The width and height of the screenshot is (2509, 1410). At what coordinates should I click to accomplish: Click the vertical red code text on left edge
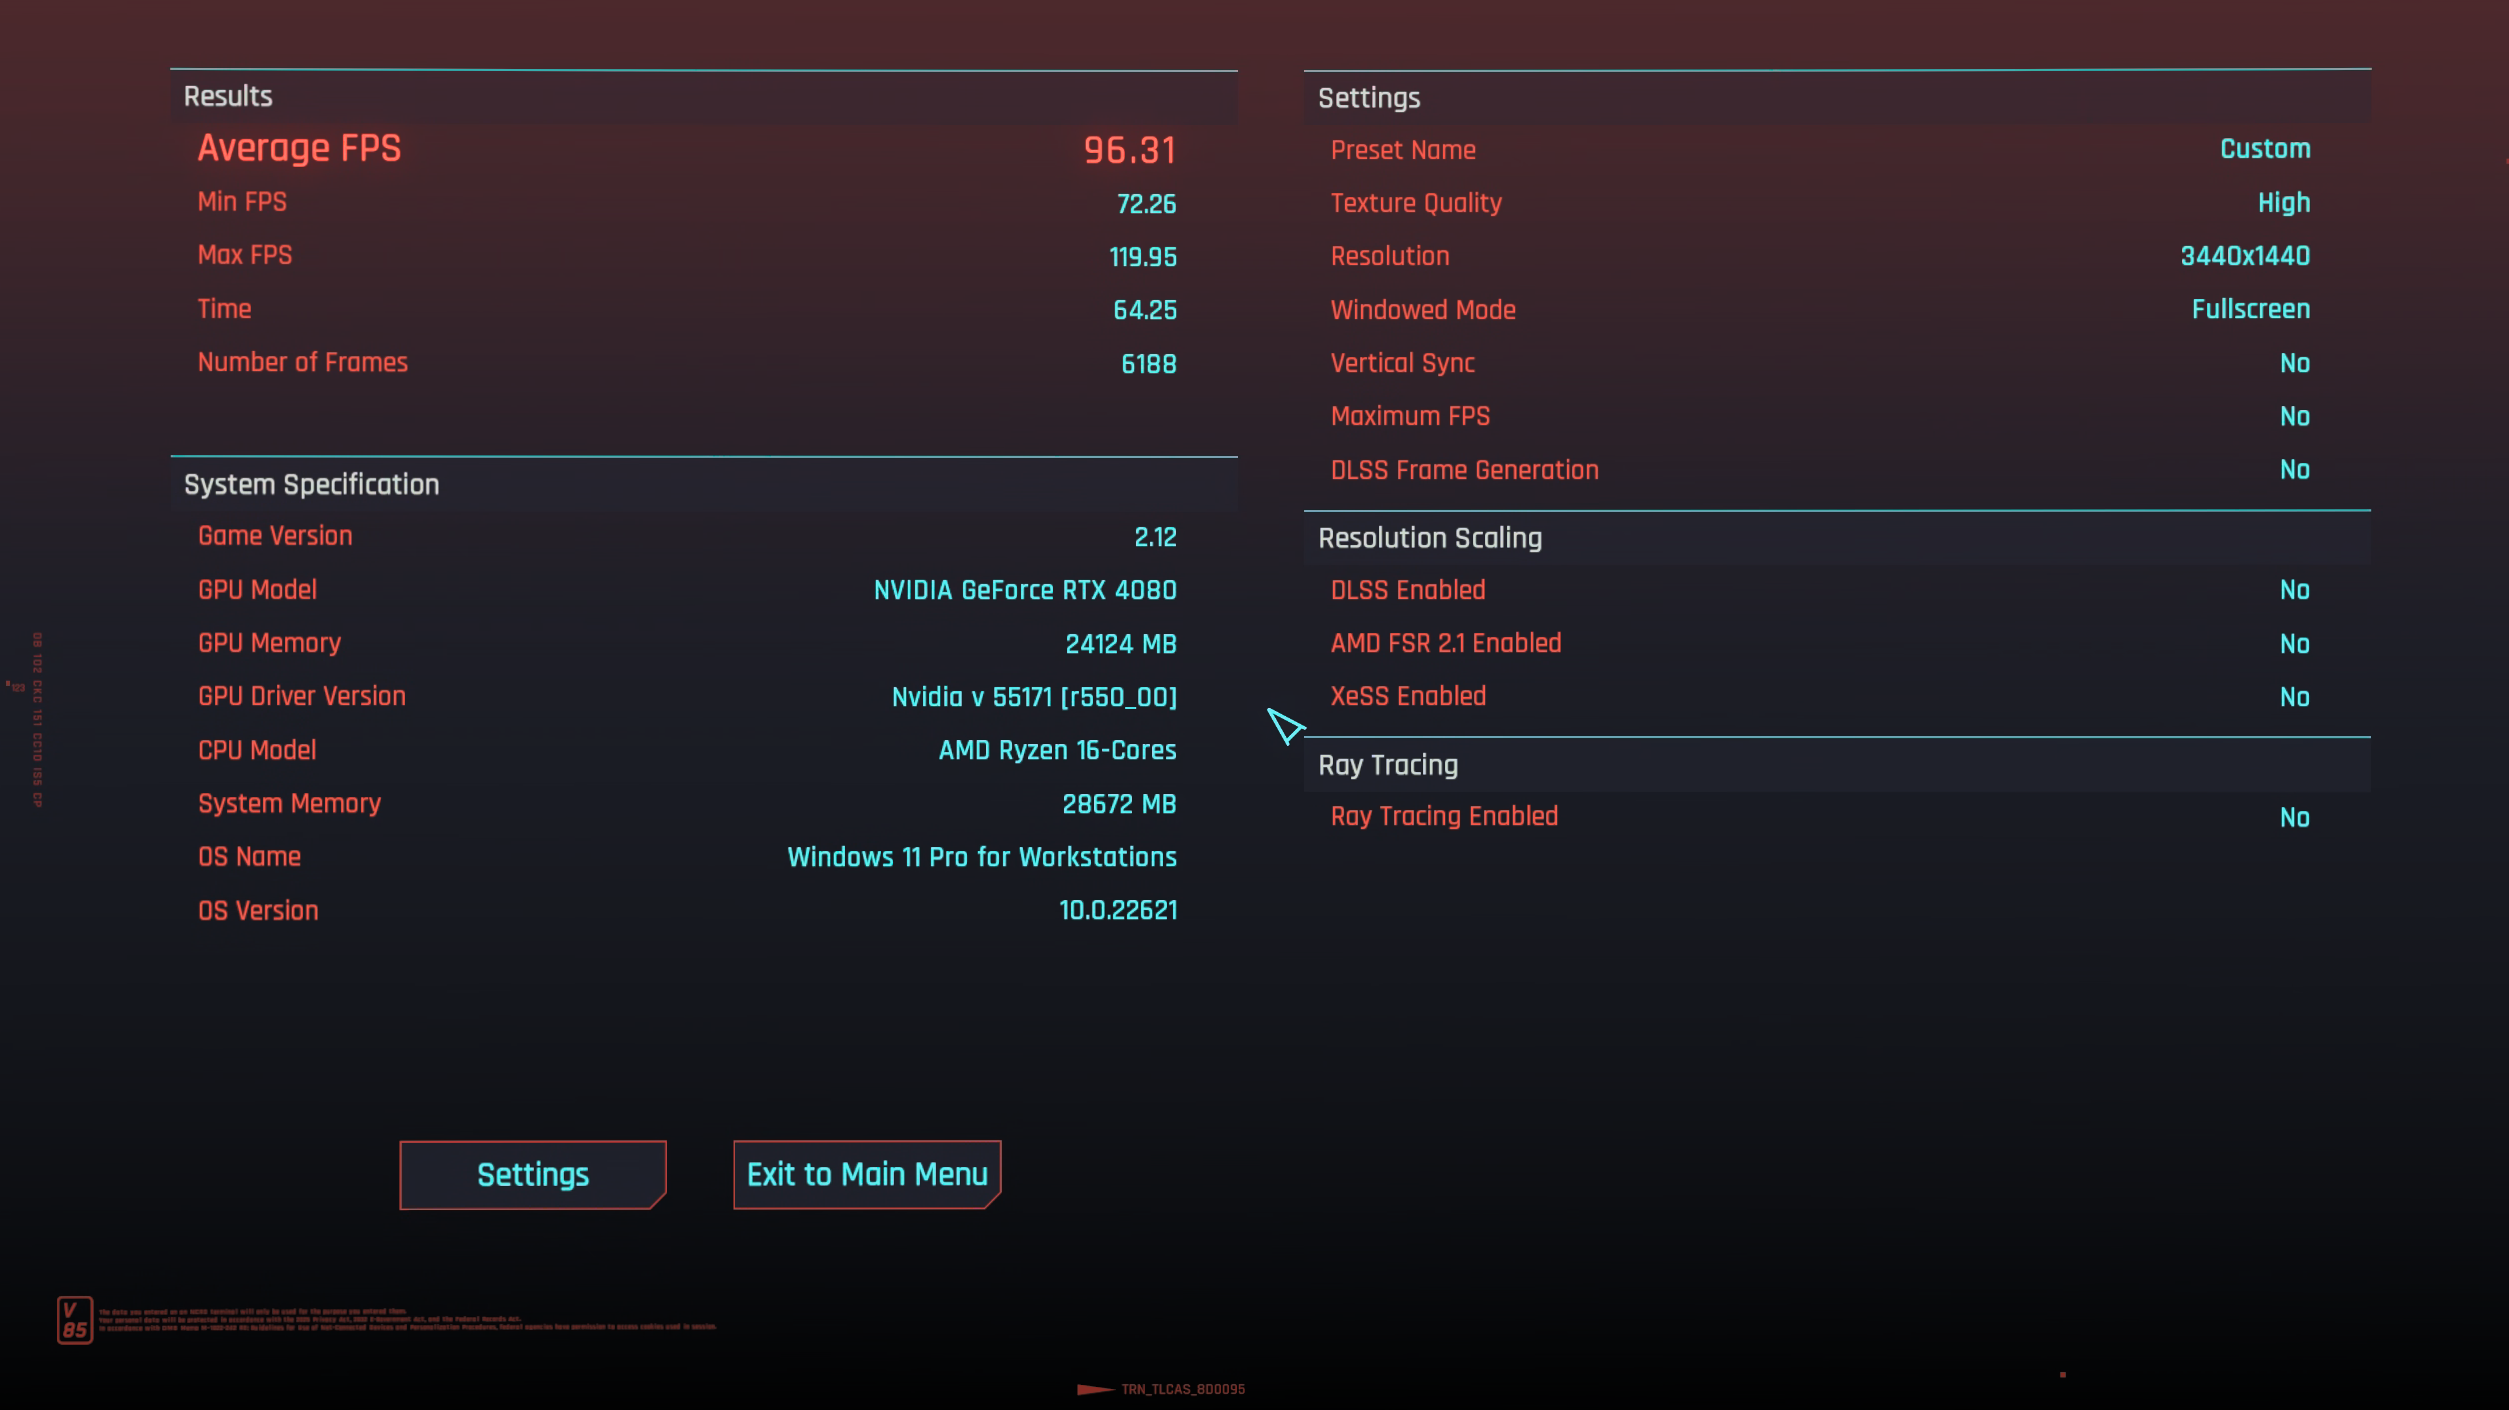click(37, 720)
